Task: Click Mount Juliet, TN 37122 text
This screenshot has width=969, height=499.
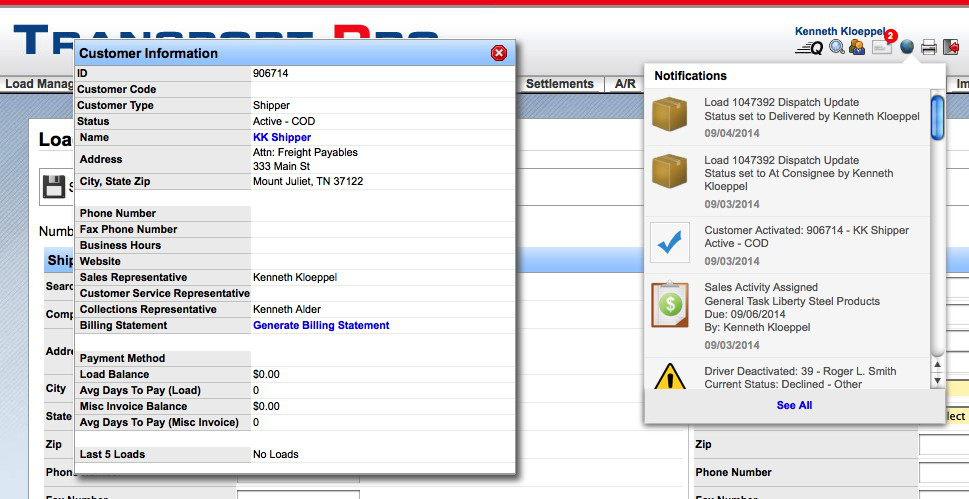Action: pyautogui.click(x=308, y=181)
